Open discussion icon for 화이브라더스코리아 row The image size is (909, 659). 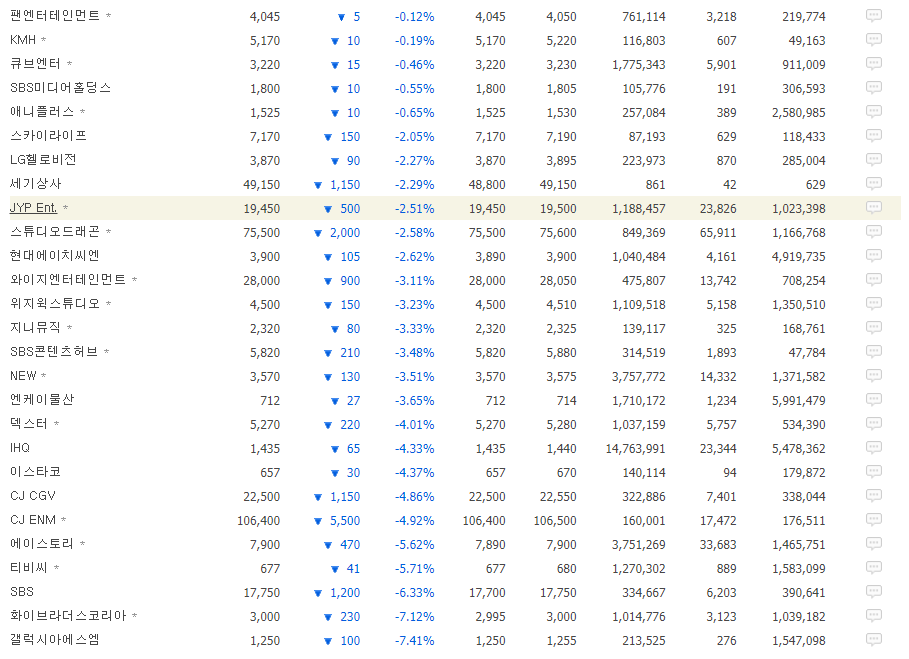(874, 616)
